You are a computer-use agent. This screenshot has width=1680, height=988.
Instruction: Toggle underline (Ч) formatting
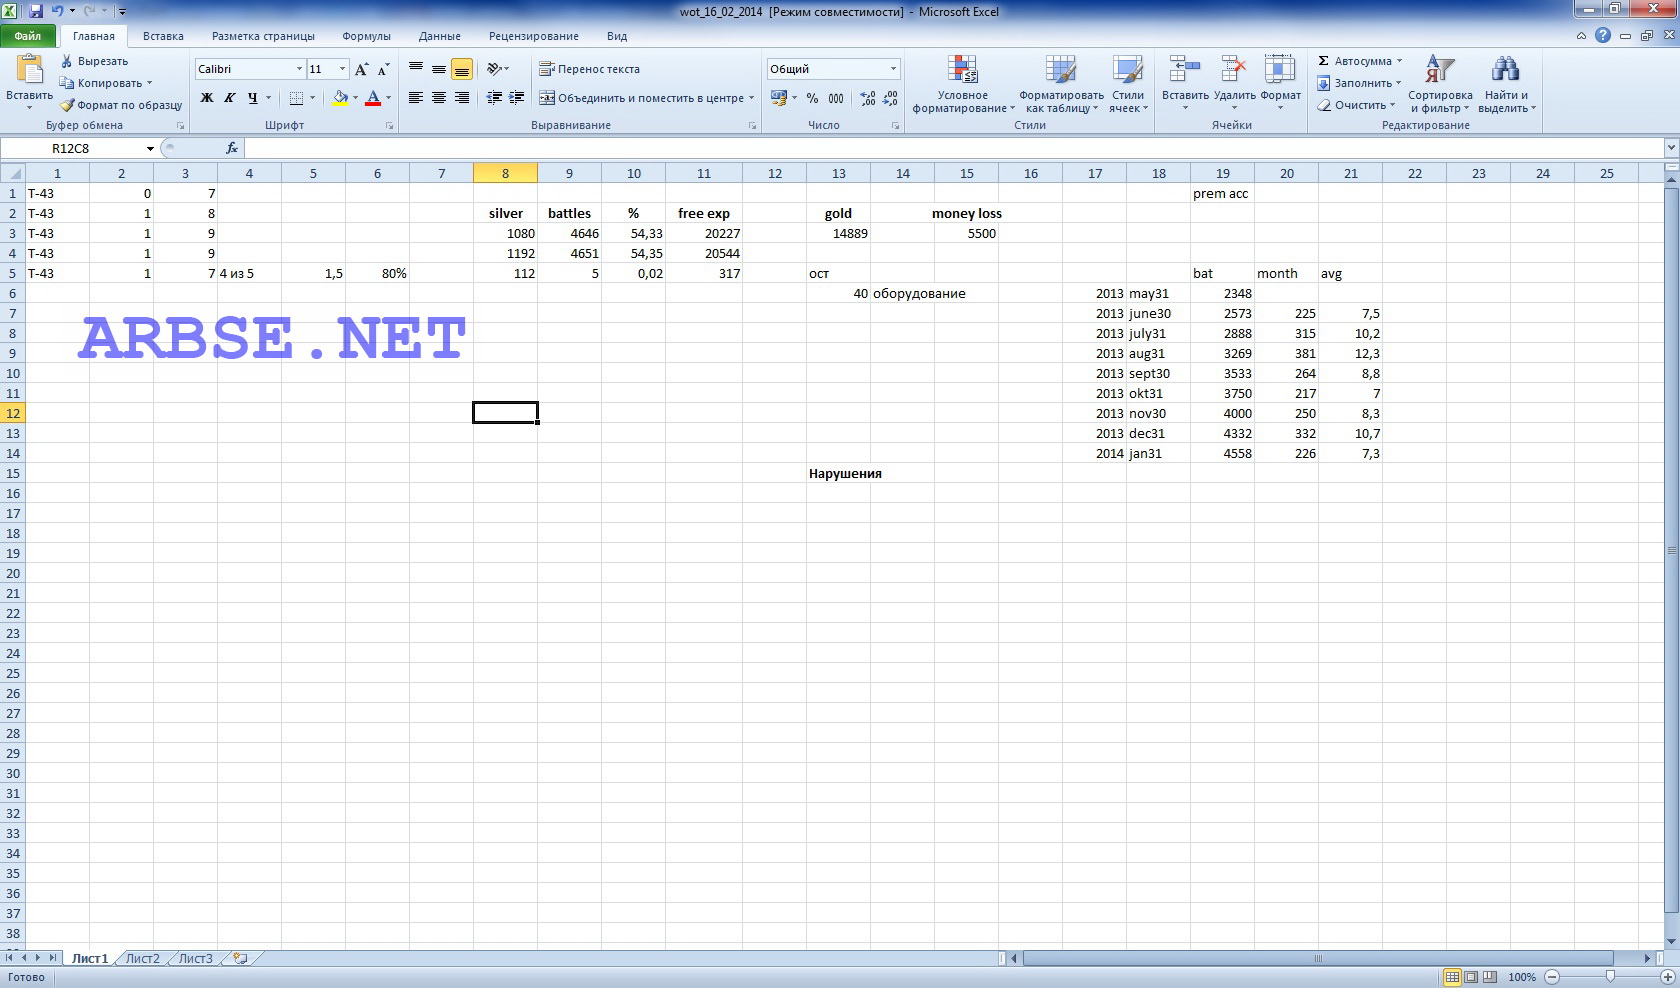pos(252,98)
